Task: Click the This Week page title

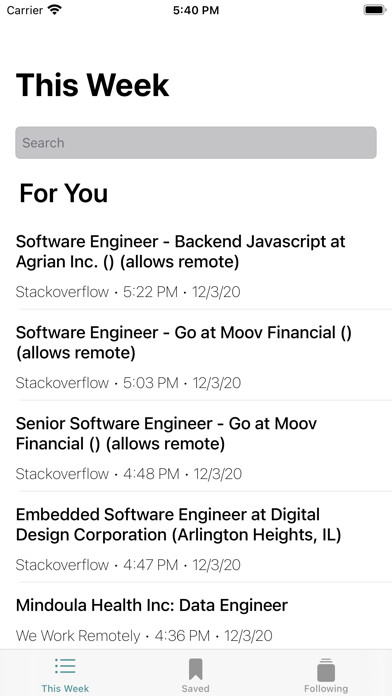Action: 92,85
